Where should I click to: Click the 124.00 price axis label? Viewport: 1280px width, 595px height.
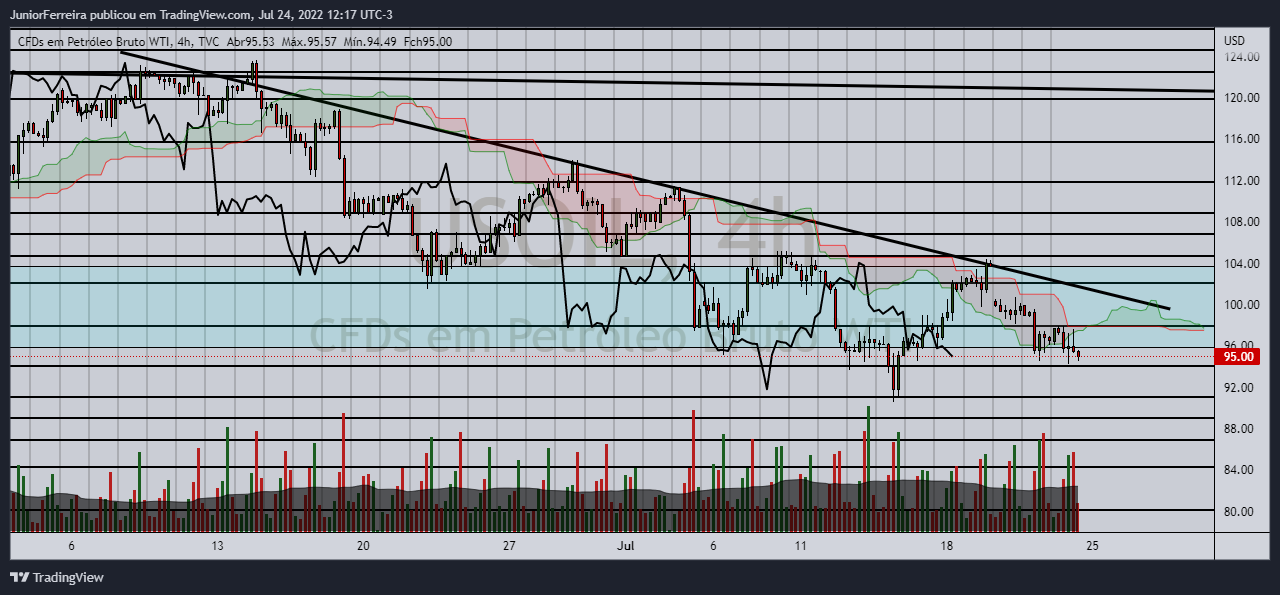coord(1240,57)
